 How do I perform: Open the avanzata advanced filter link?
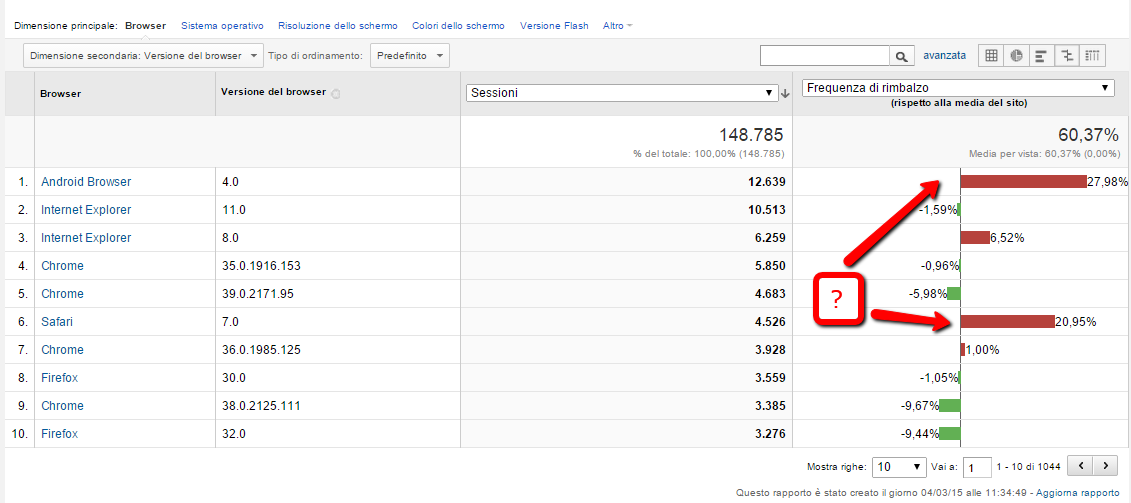tap(944, 56)
